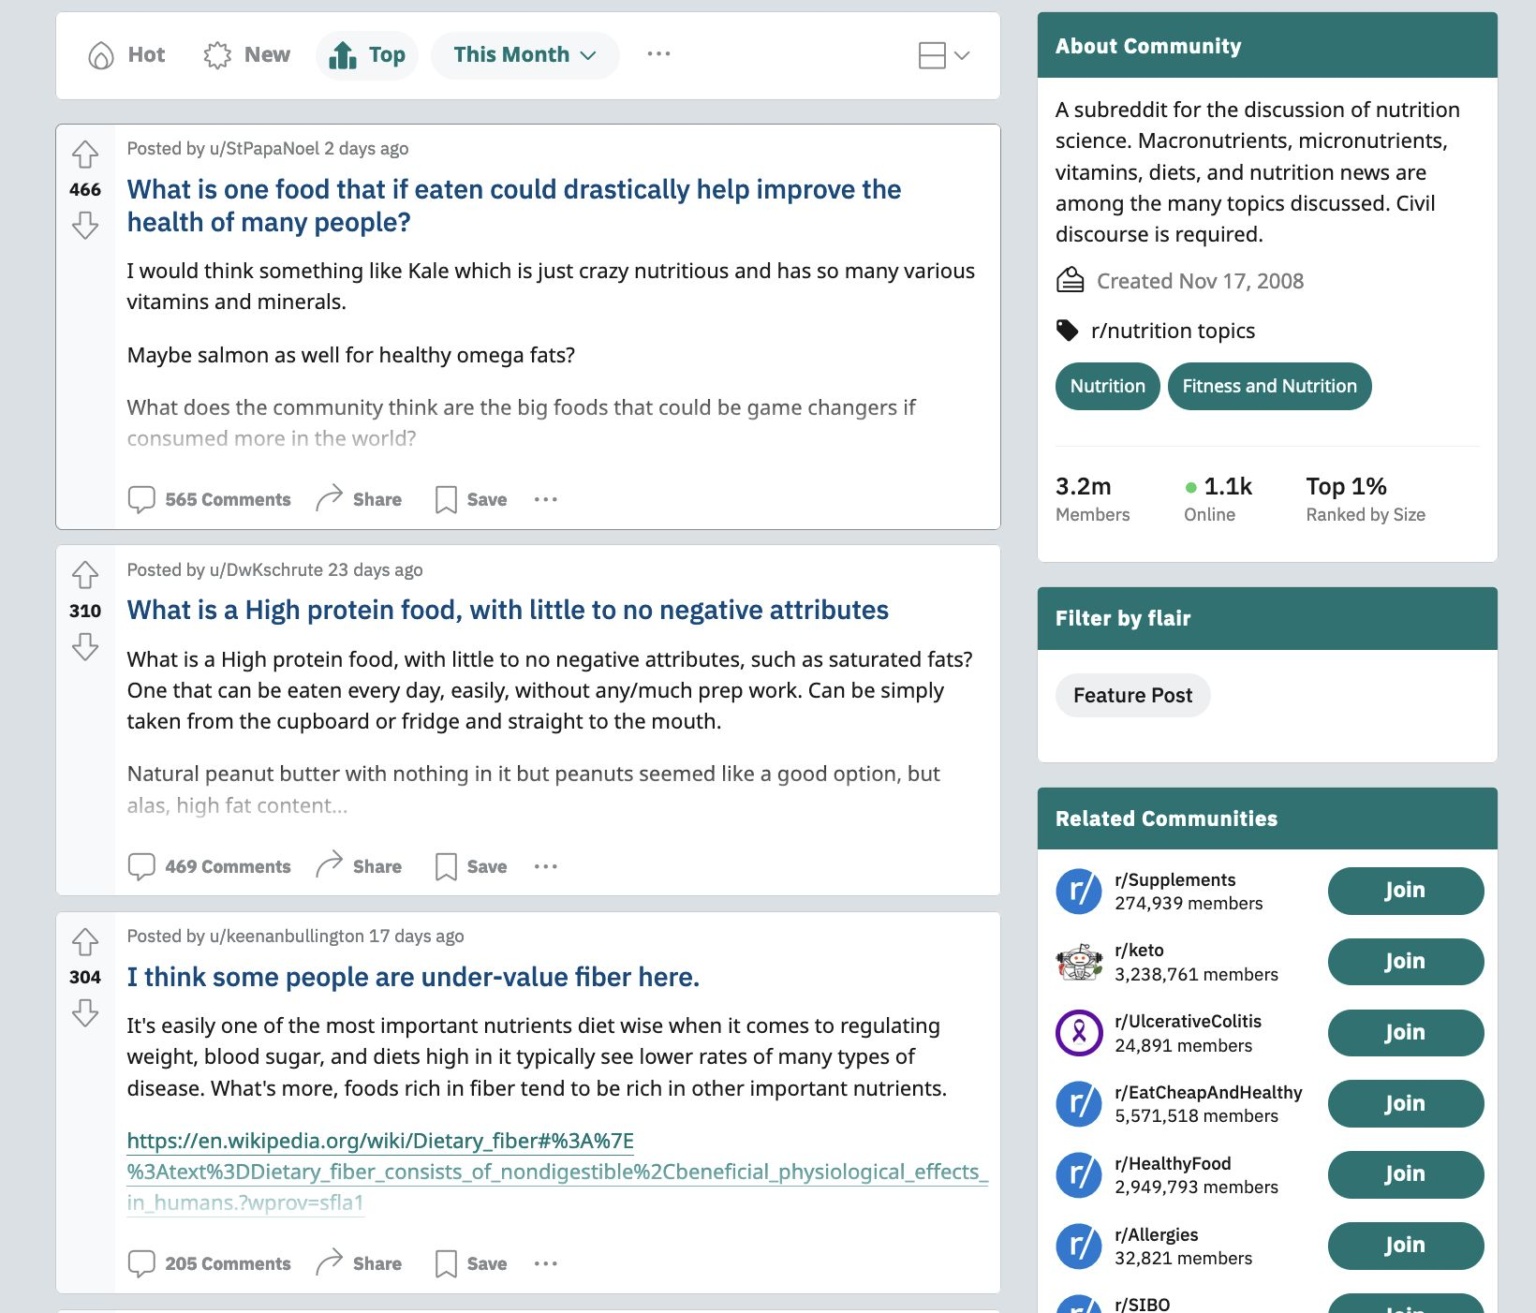Switch to the Top sort tab
Image resolution: width=1536 pixels, height=1313 pixels.
[367, 55]
